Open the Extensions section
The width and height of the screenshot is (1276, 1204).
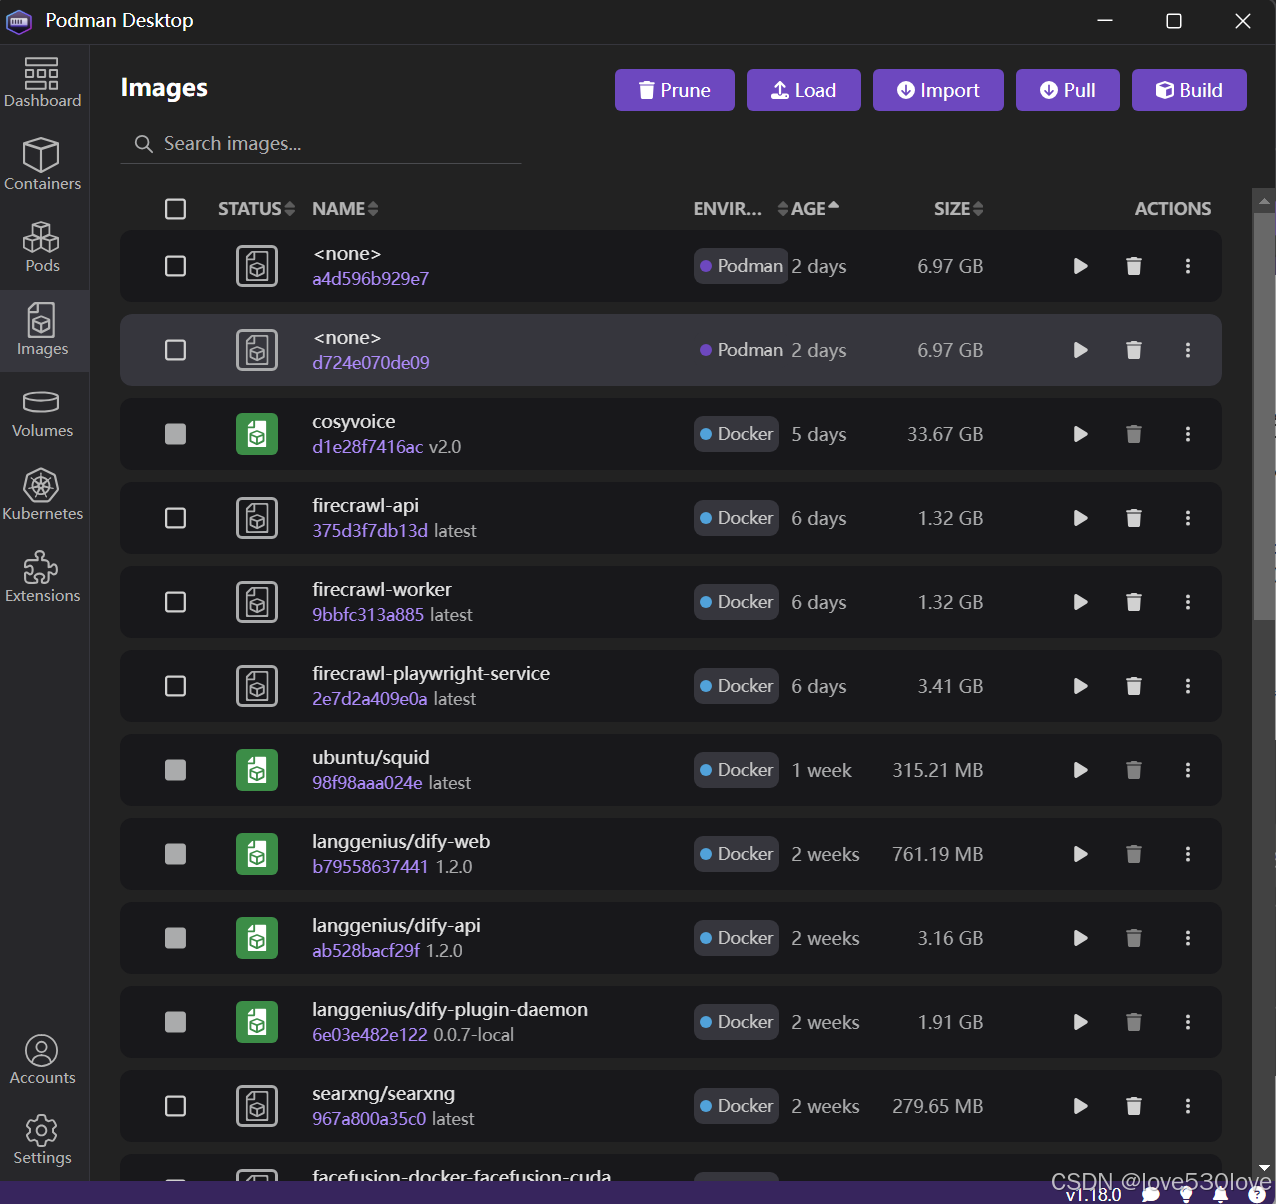(43, 578)
